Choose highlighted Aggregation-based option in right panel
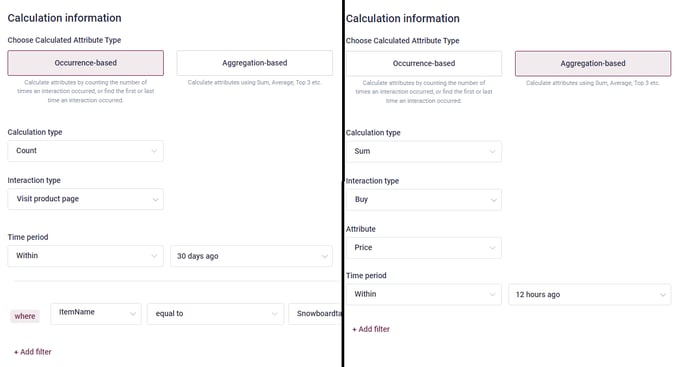Viewport: 688px width, 367px height. click(593, 63)
